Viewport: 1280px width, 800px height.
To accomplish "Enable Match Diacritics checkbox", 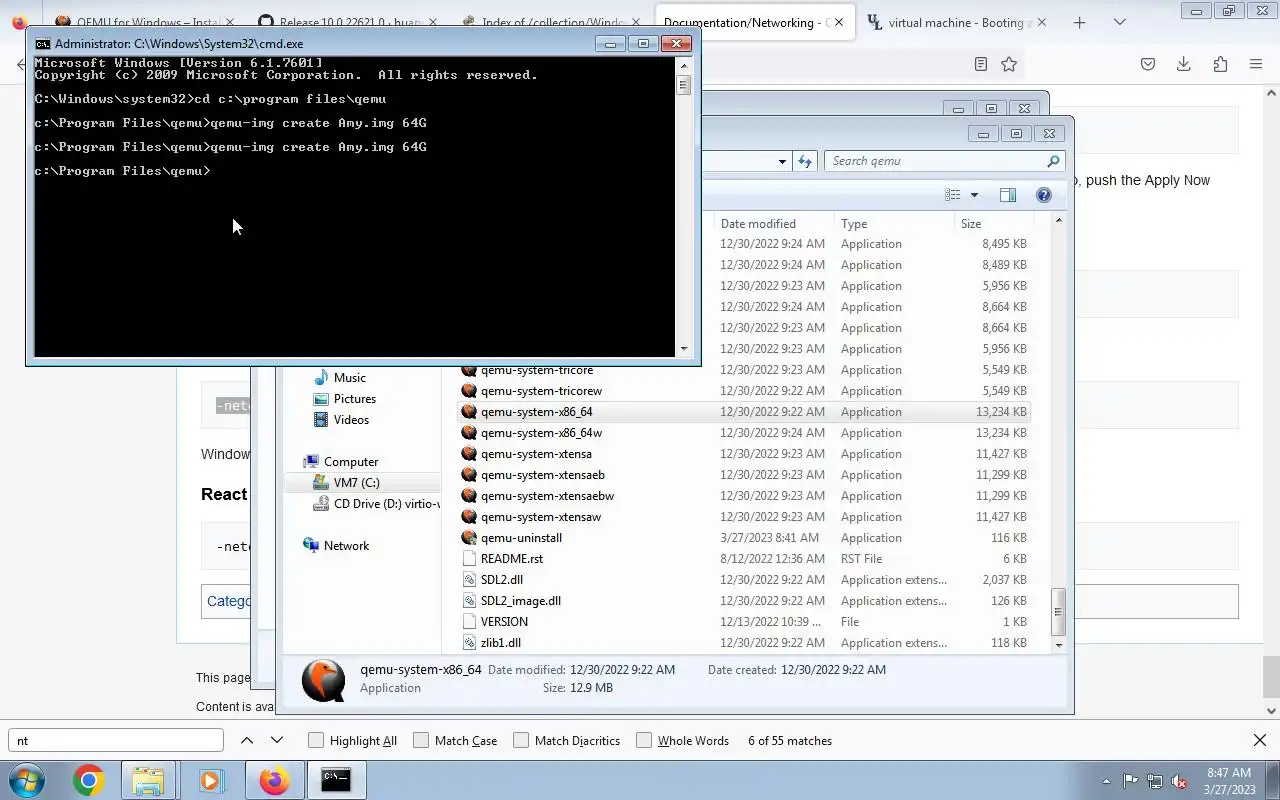I will [x=521, y=740].
